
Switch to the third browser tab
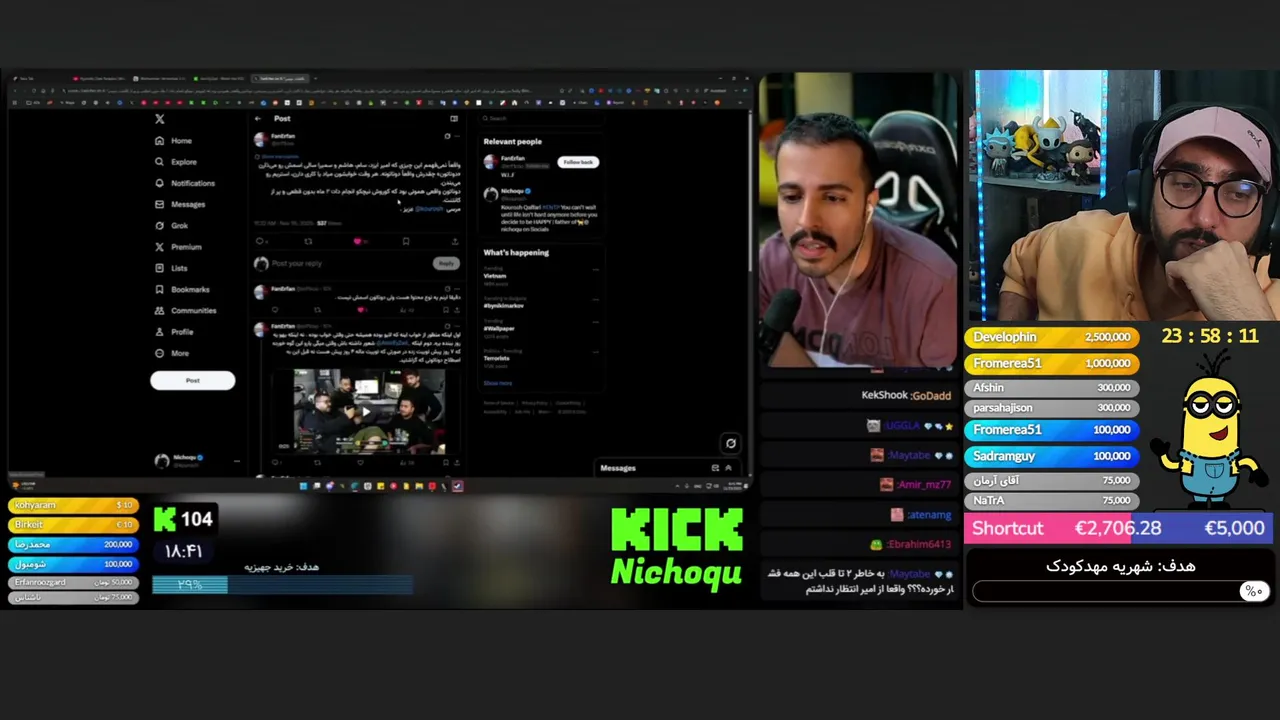click(x=160, y=78)
